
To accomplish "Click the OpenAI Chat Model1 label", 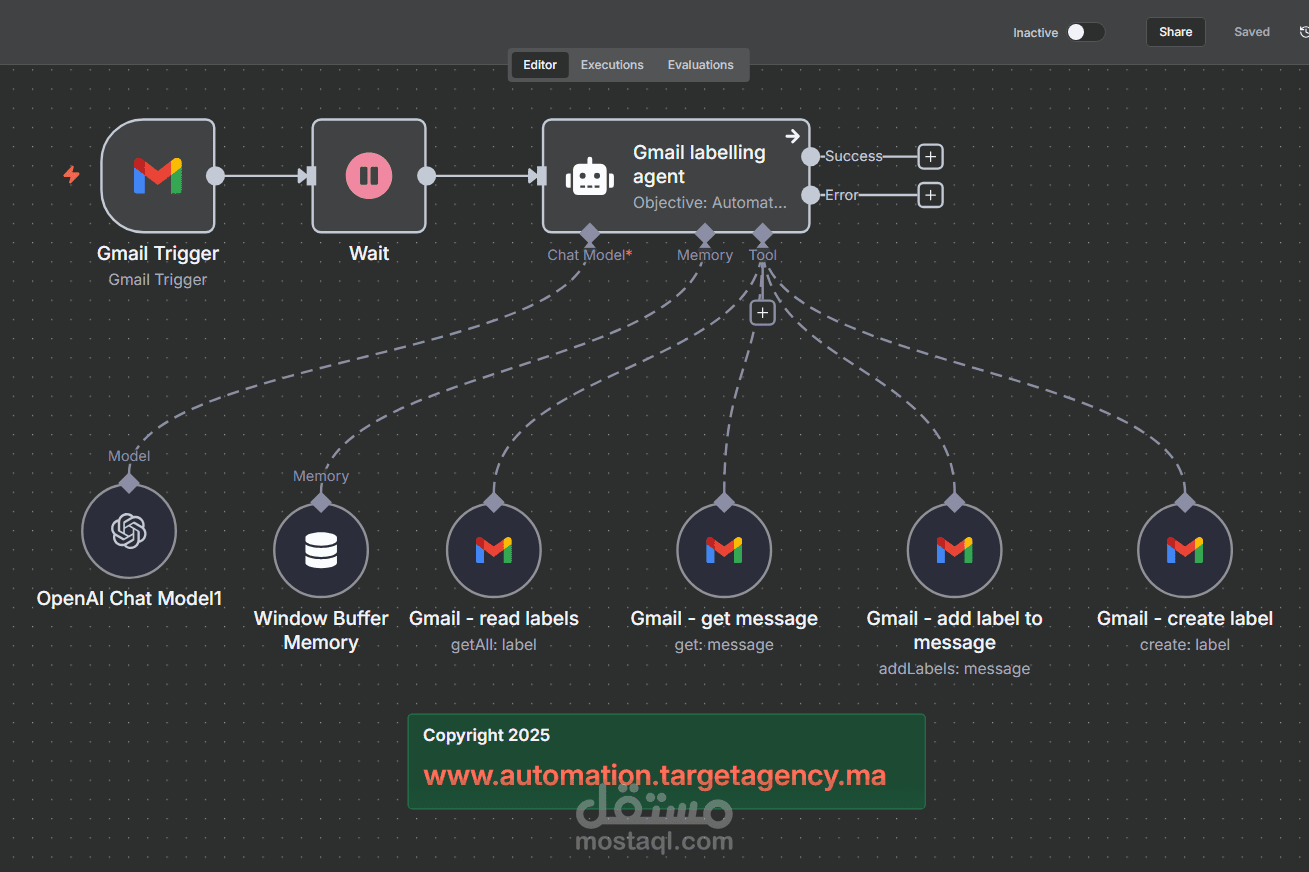I will click(129, 599).
